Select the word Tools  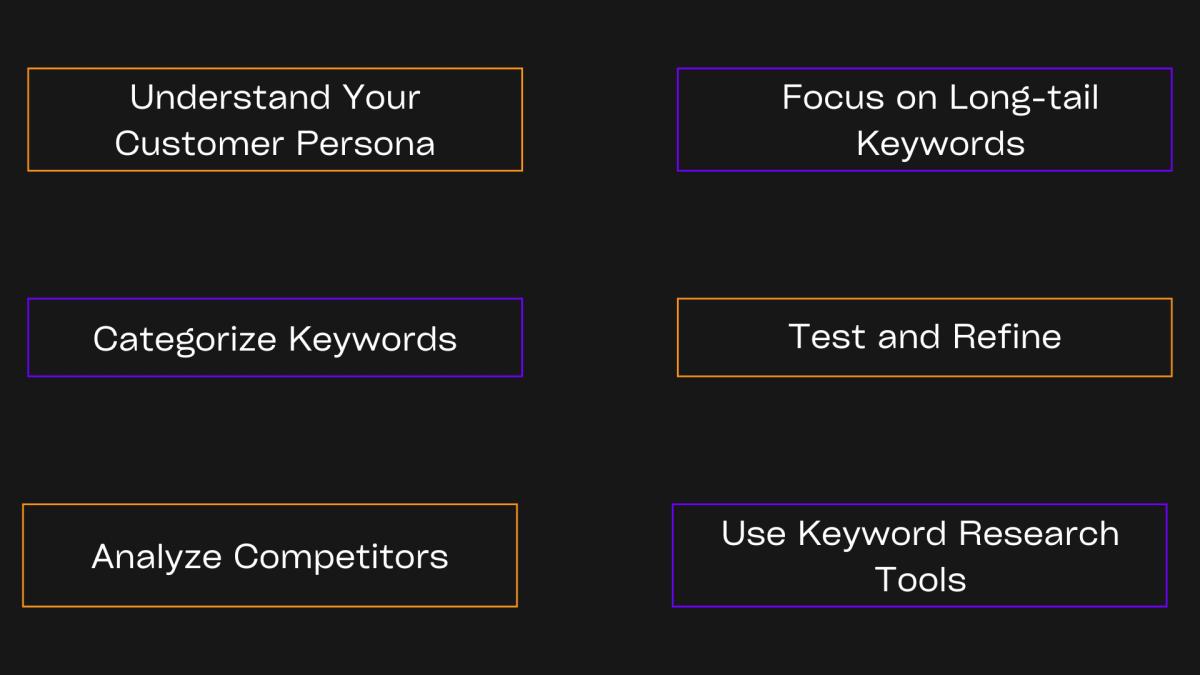pyautogui.click(x=920, y=579)
